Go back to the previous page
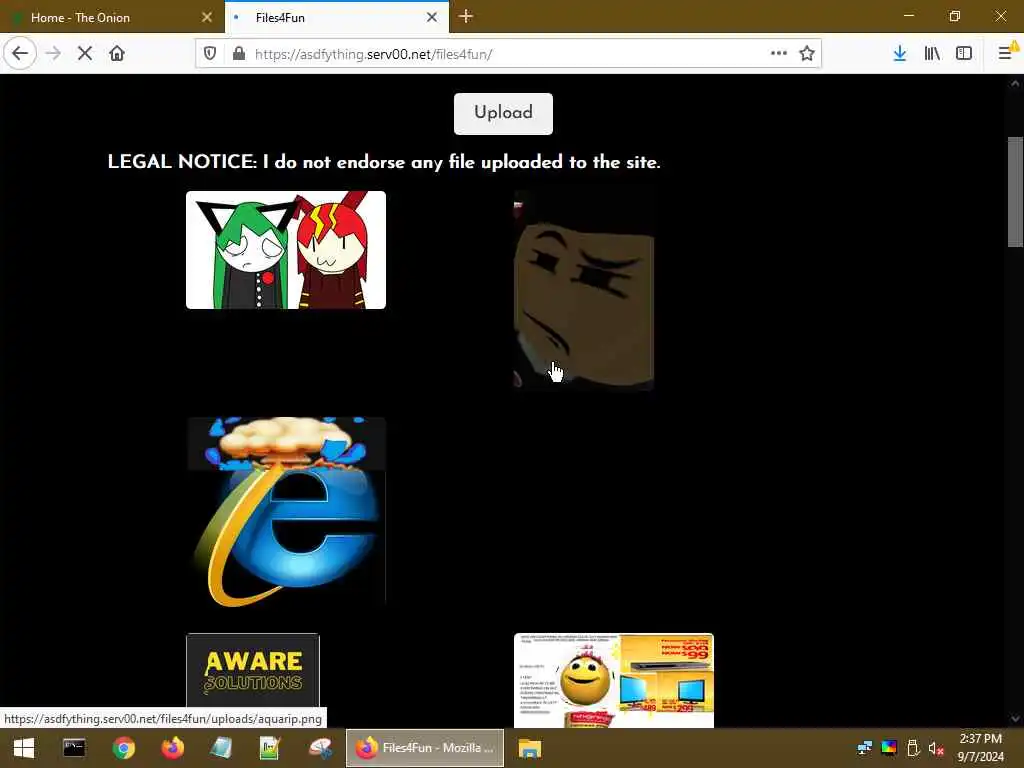This screenshot has height=768, width=1024. pos(20,54)
